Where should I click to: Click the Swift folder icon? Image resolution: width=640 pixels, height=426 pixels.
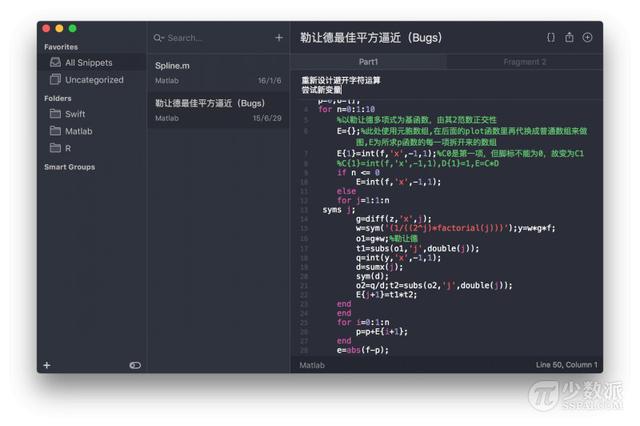point(55,114)
